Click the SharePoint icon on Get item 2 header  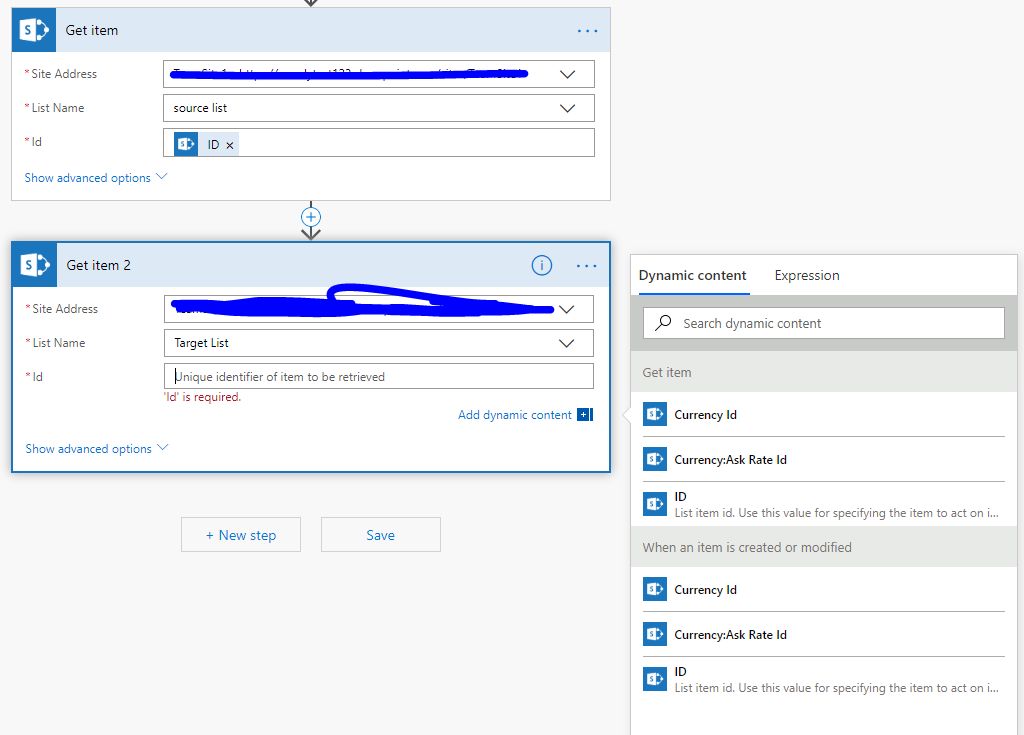click(35, 265)
